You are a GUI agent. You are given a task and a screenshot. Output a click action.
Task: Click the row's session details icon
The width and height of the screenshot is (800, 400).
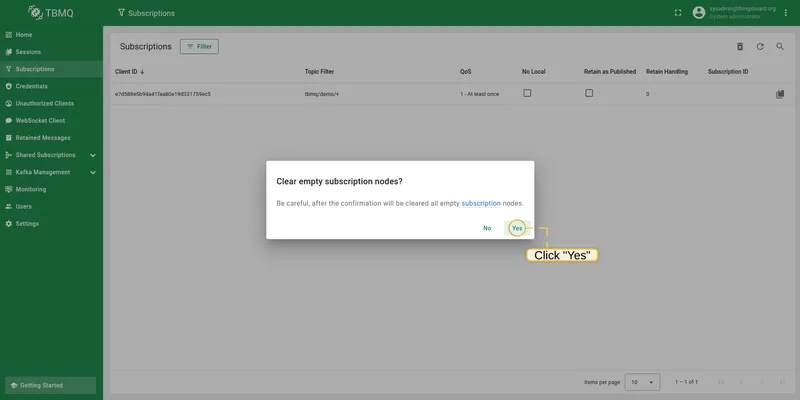coord(780,94)
